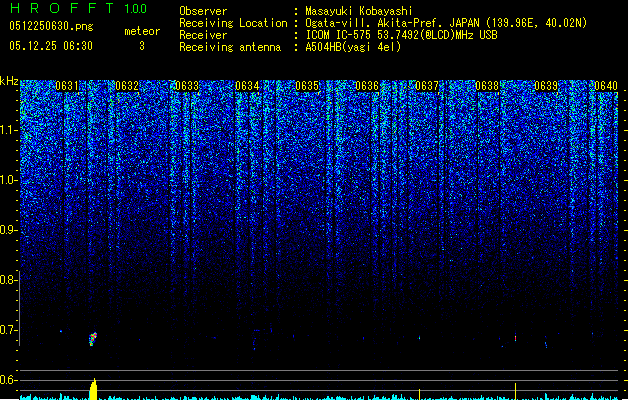Click the 1.1 kHz axis tick label
This screenshot has width=629, height=400.
tap(8, 130)
